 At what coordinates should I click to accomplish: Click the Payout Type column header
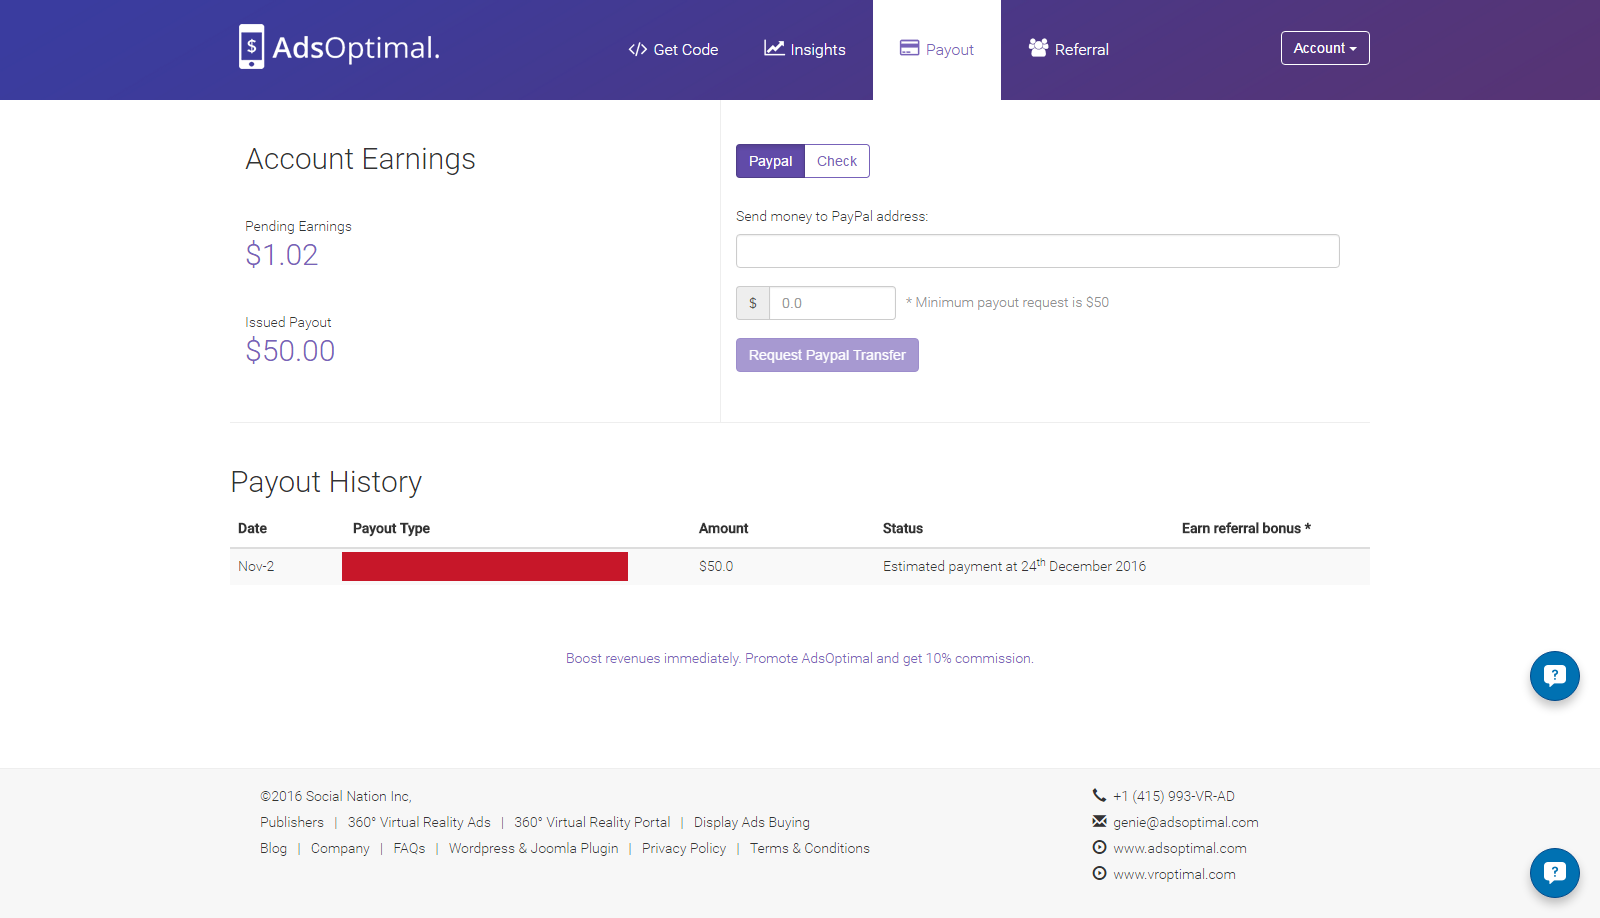point(391,528)
